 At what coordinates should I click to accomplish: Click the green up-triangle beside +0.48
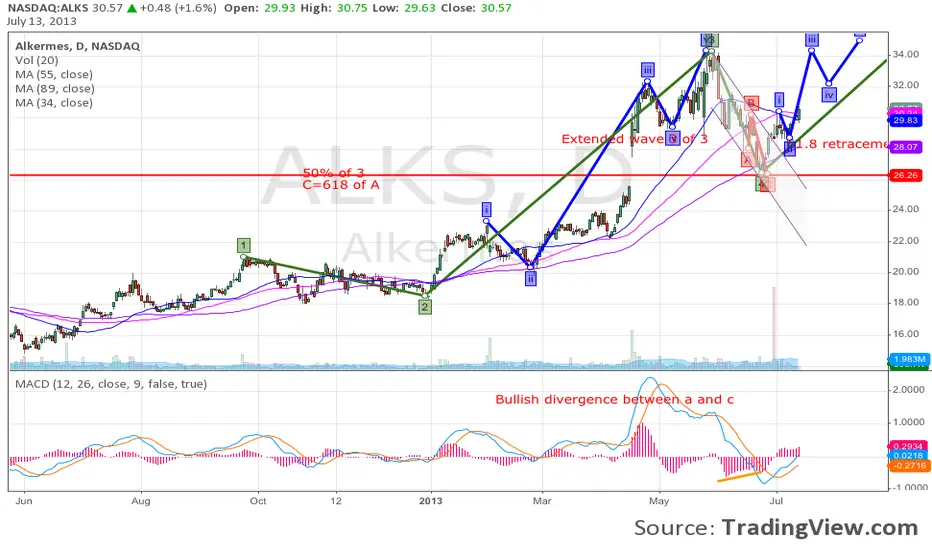tap(132, 8)
